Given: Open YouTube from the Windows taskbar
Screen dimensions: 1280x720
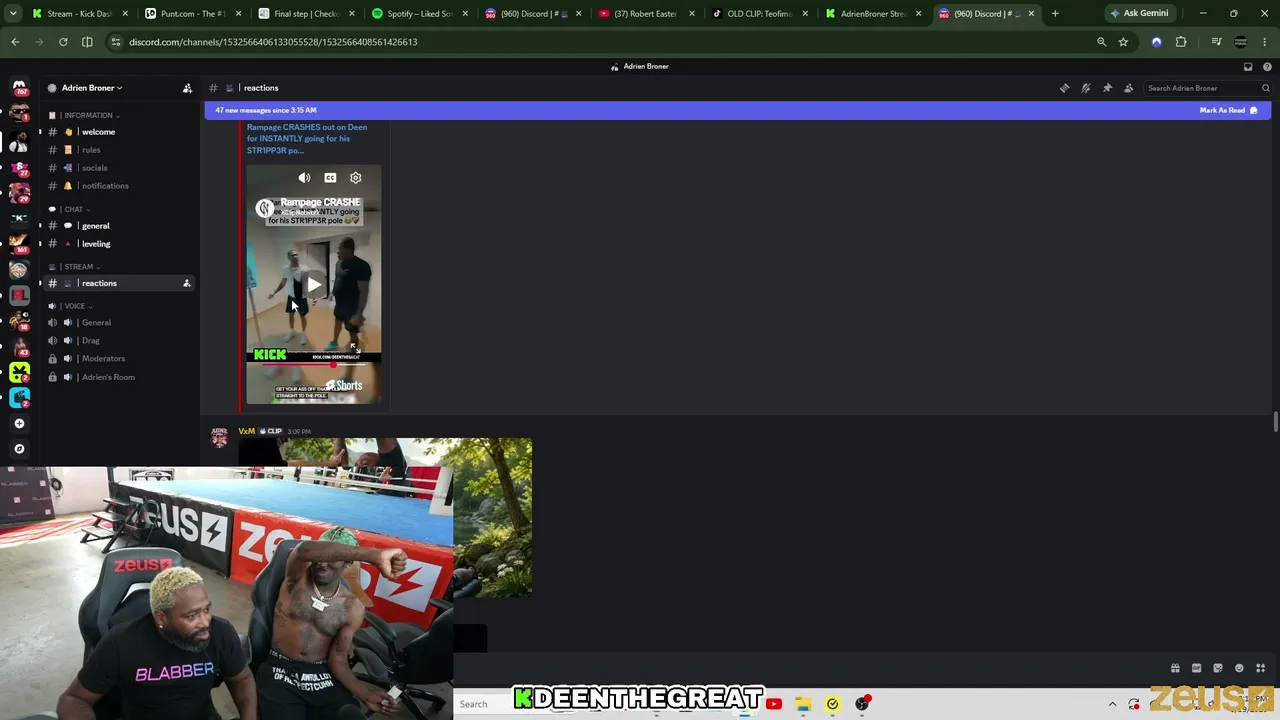Looking at the screenshot, I should [774, 704].
